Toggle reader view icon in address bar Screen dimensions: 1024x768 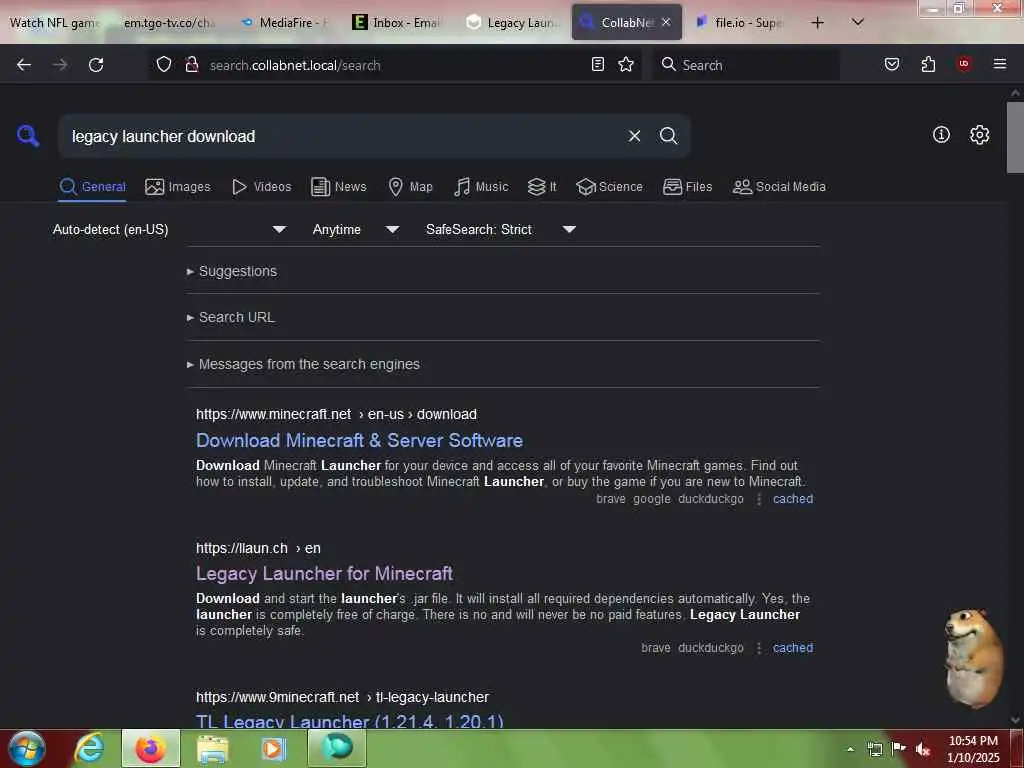pos(598,64)
